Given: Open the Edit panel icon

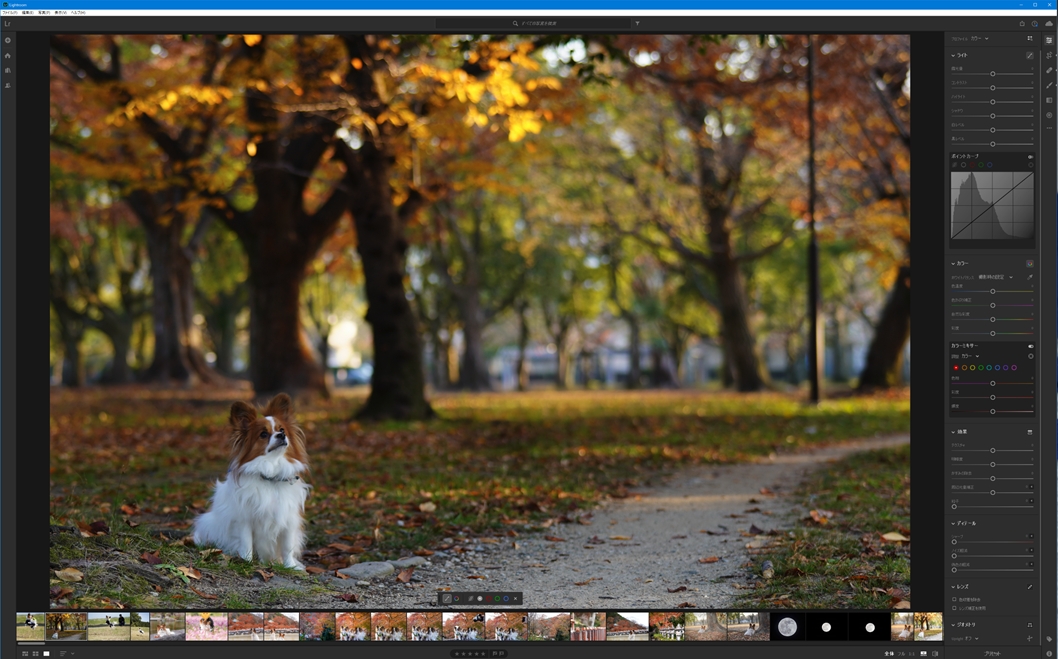Looking at the screenshot, I should 1049,41.
